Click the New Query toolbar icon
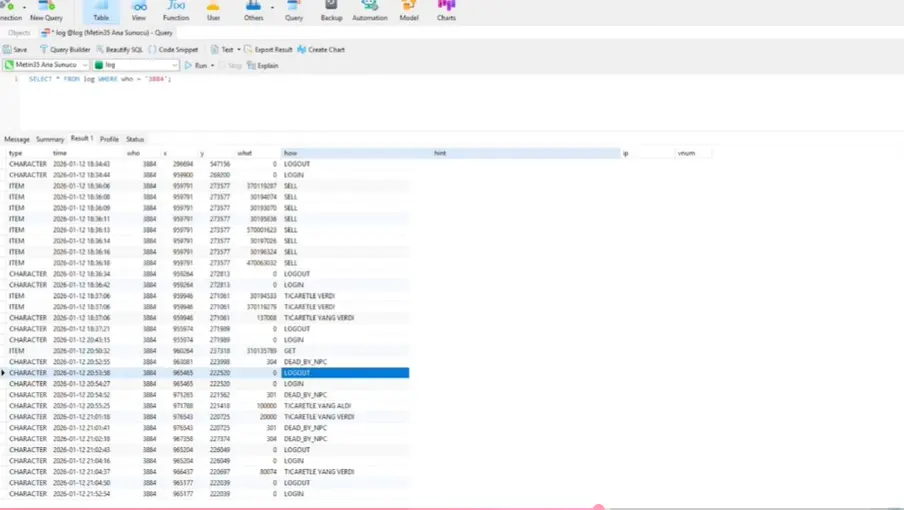904x510 pixels. [x=46, y=11]
